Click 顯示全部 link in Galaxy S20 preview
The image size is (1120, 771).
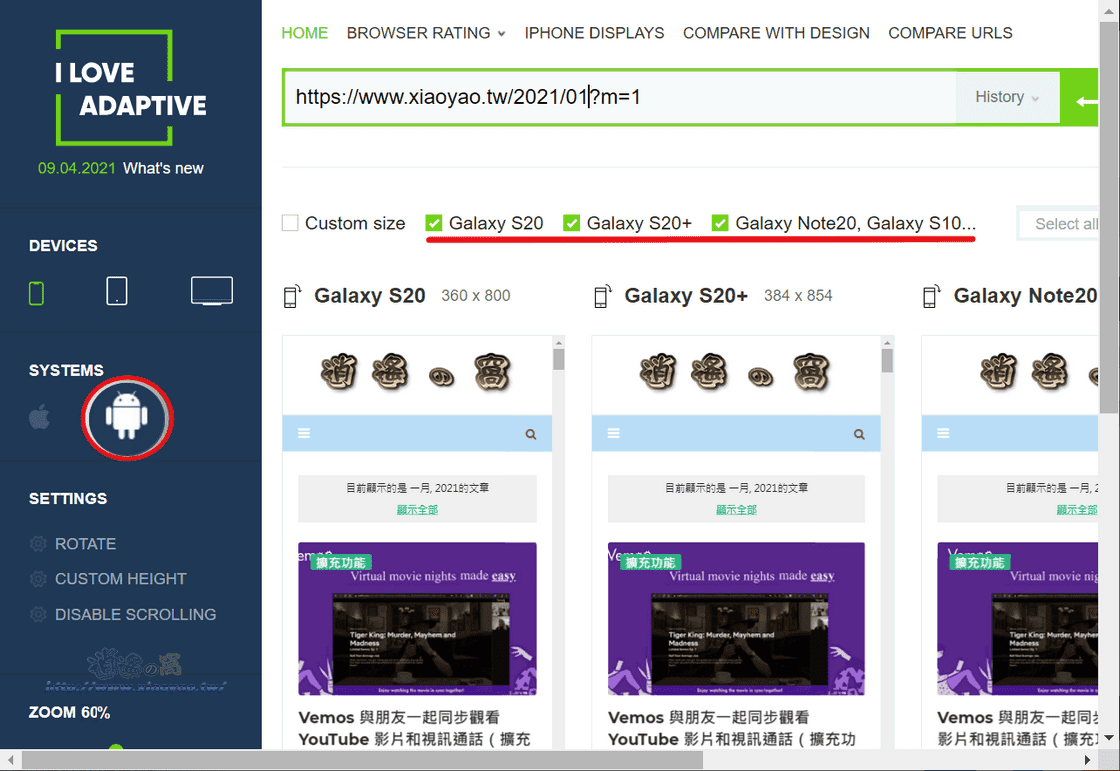(x=417, y=509)
